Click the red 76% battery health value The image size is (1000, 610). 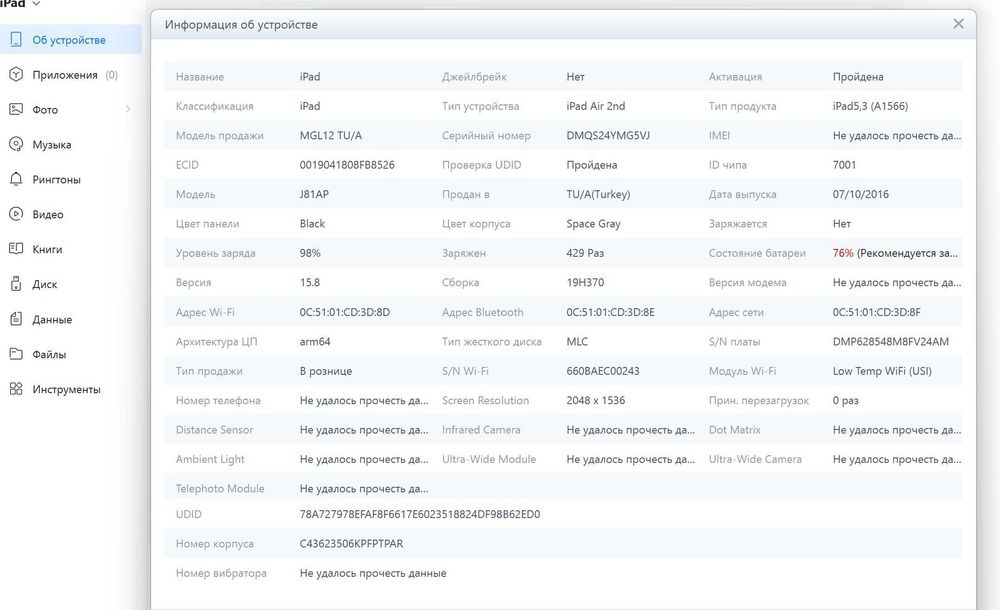click(842, 253)
